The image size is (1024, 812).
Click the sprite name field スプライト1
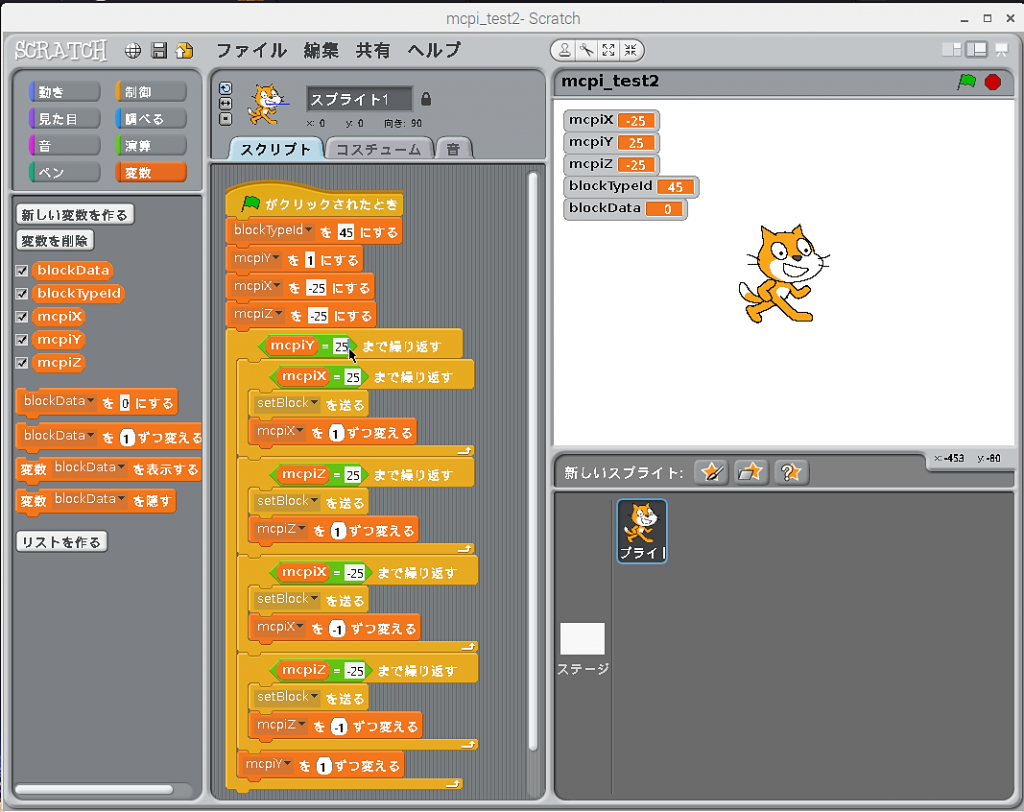[359, 99]
